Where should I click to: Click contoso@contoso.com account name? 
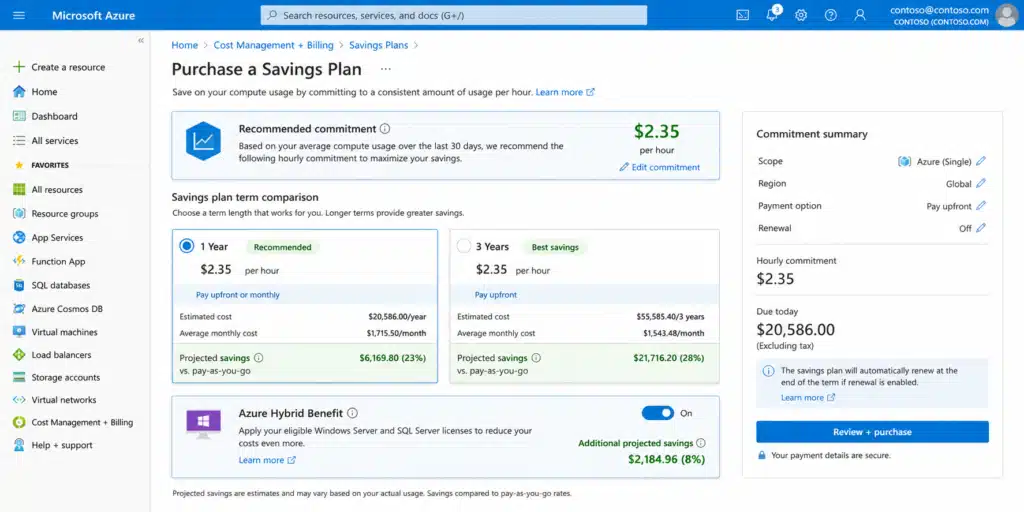click(939, 10)
